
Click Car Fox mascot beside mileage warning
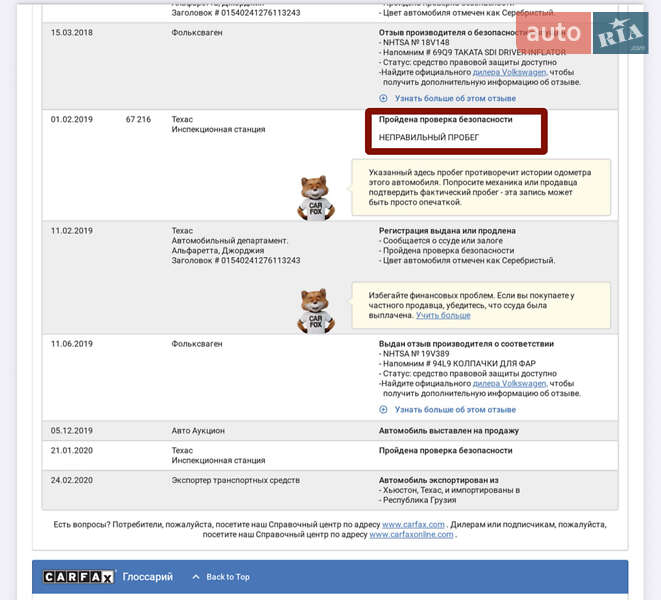click(316, 198)
